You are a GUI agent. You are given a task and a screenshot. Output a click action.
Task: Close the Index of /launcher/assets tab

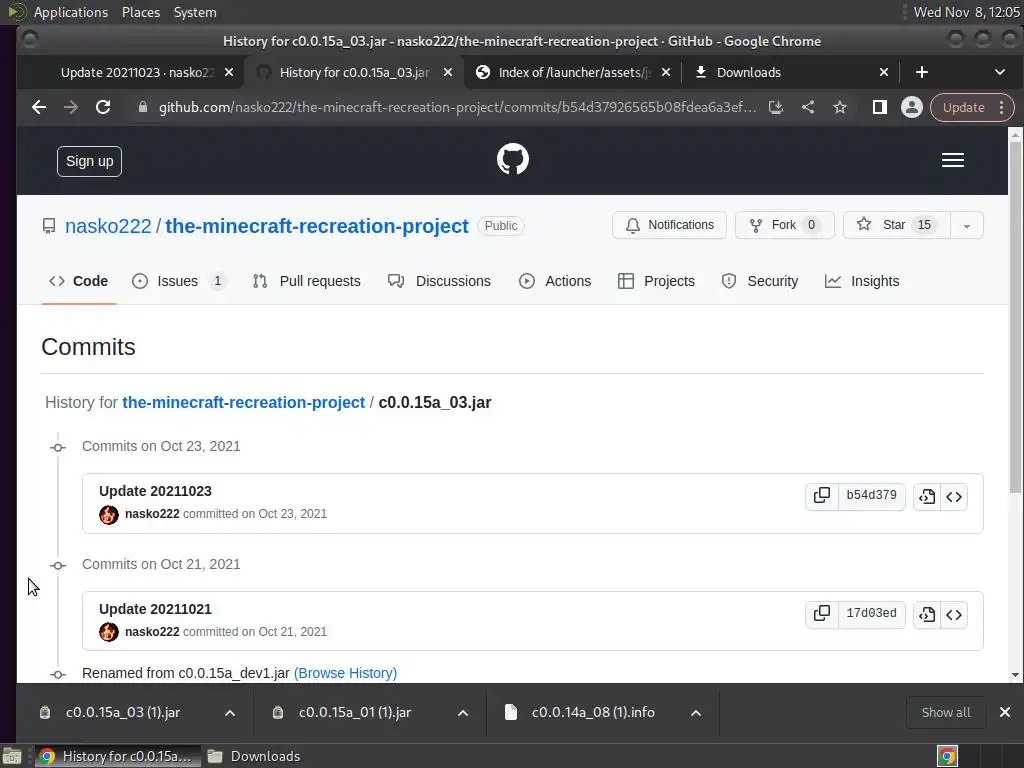pyautogui.click(x=665, y=72)
